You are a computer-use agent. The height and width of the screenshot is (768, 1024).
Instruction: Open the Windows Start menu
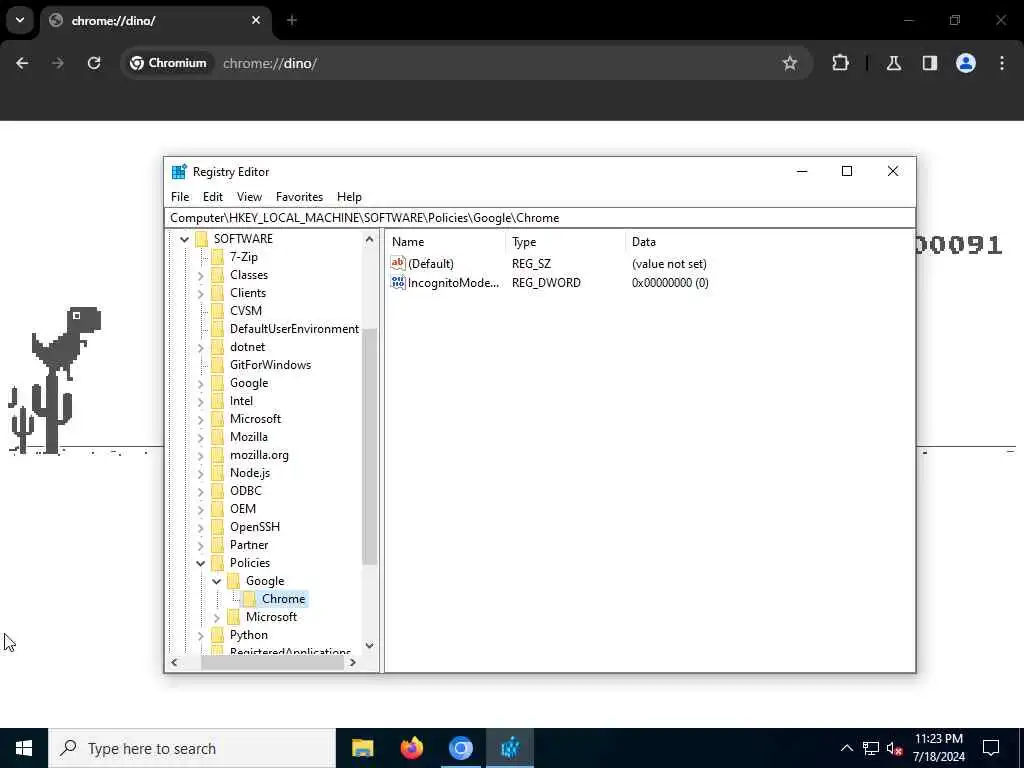24,748
